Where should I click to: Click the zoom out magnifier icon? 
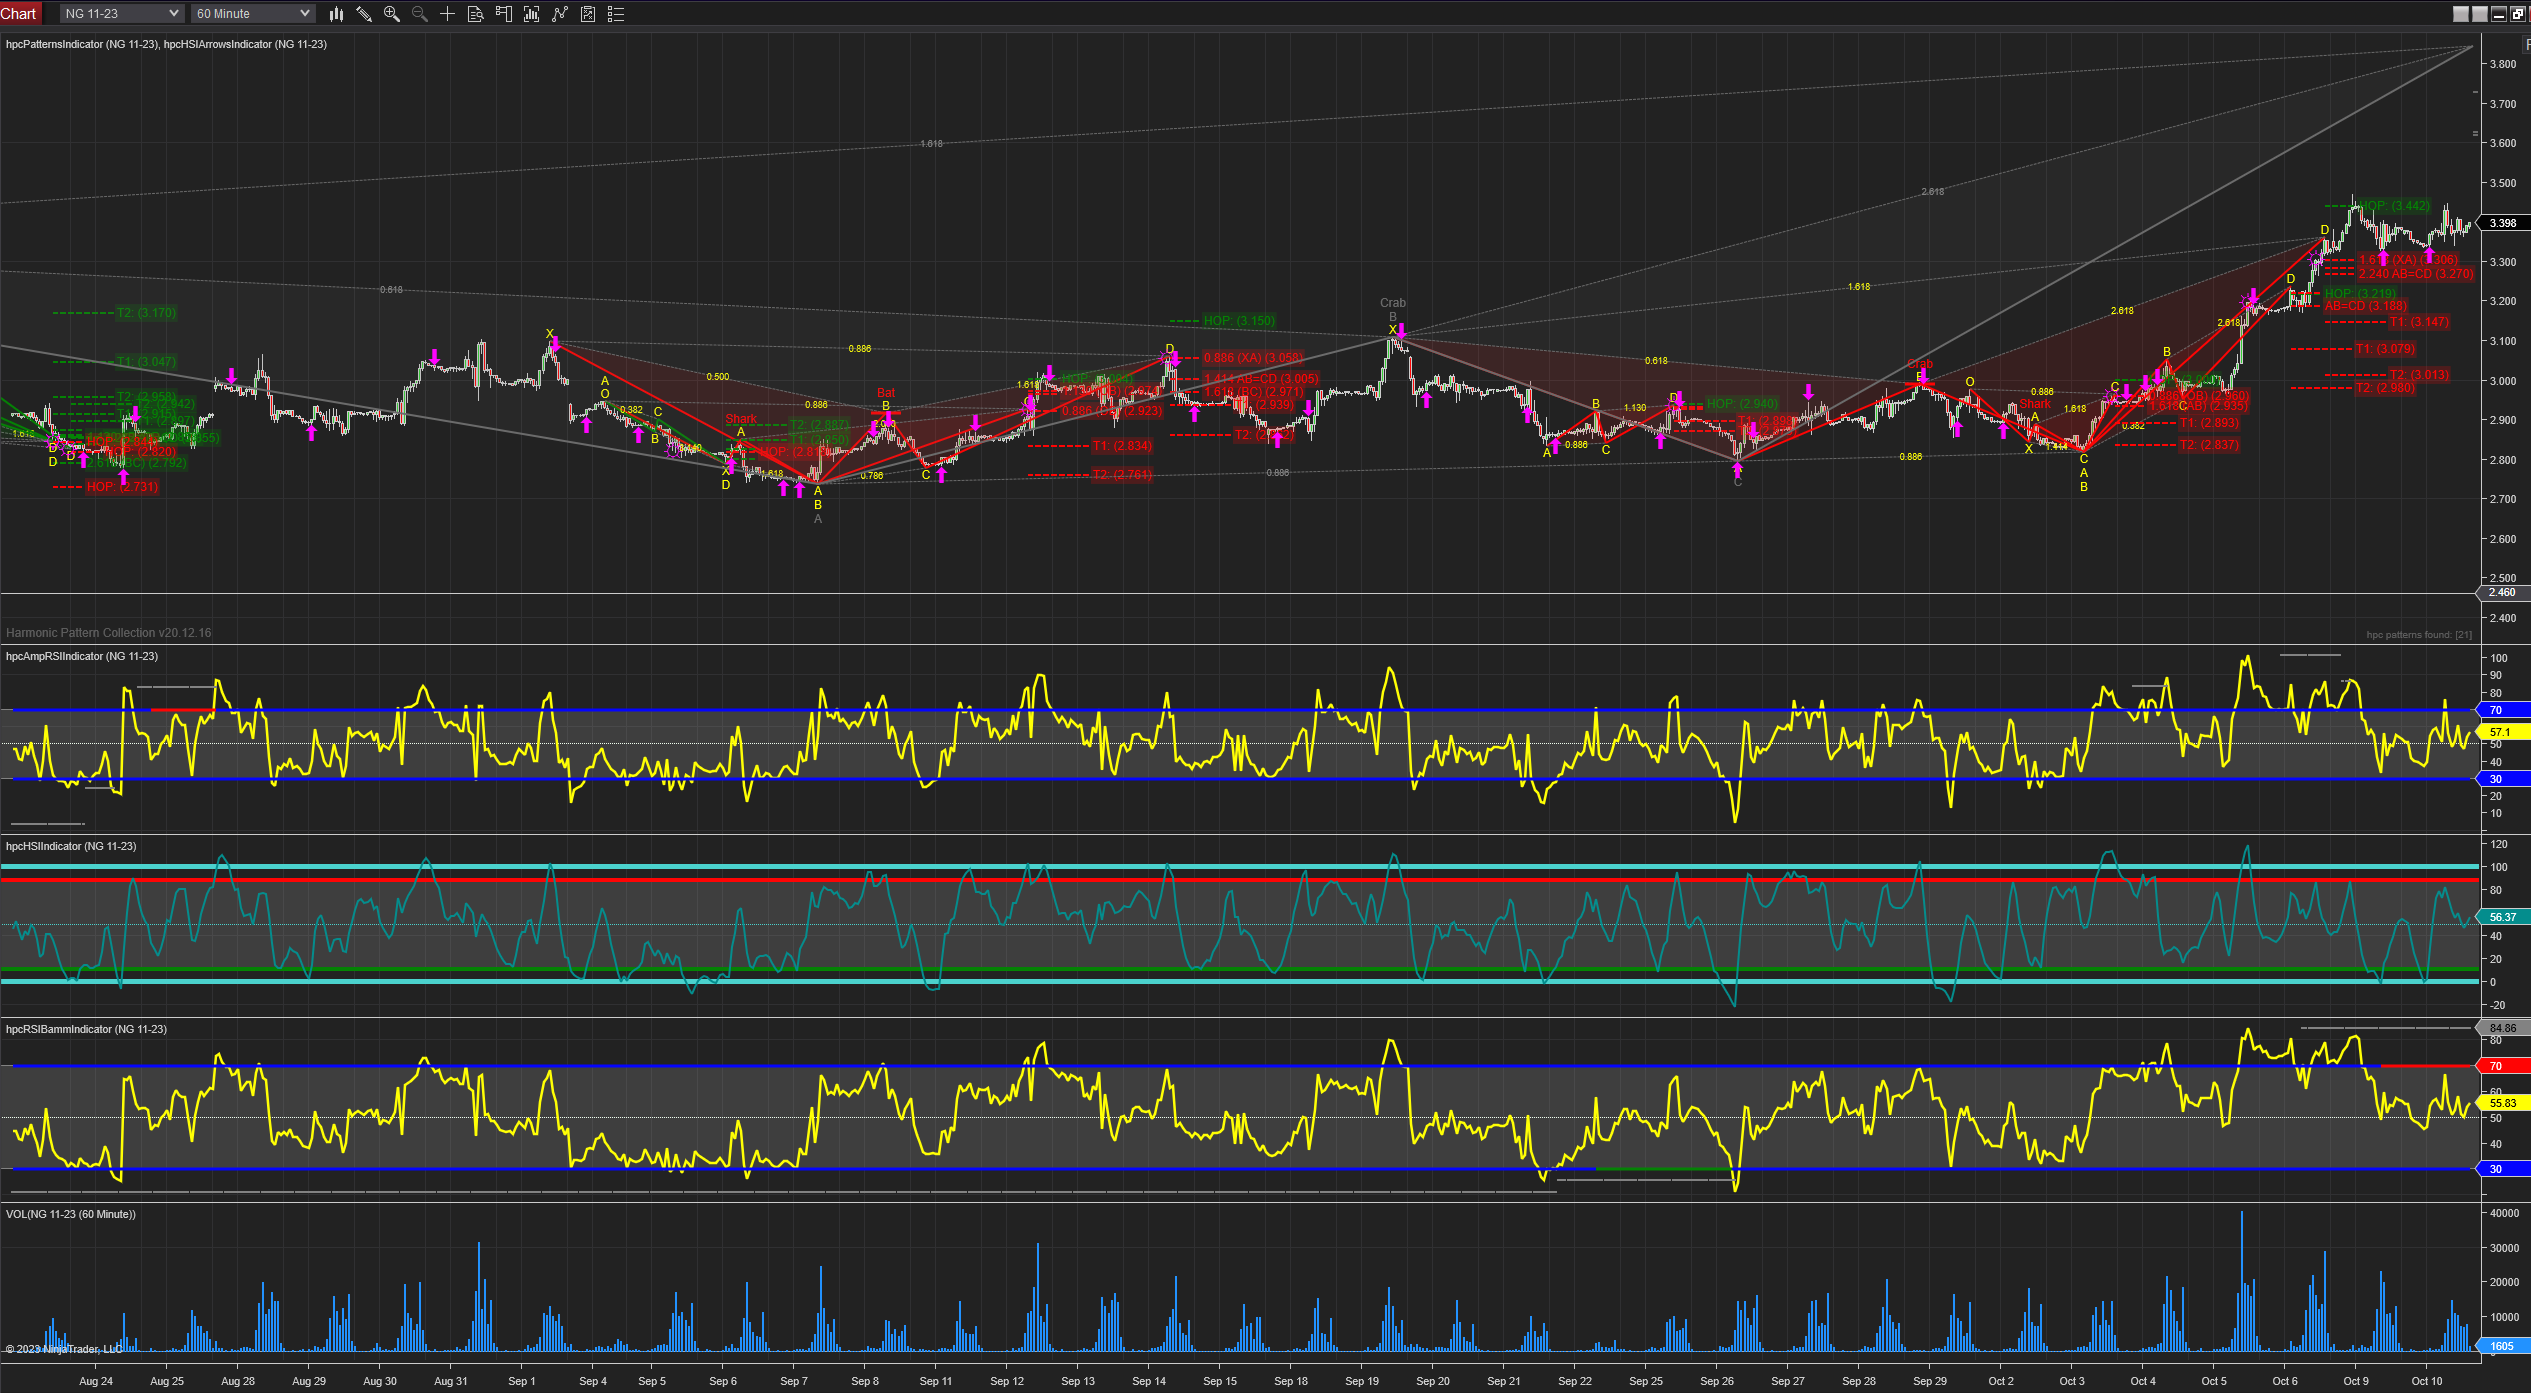coord(420,14)
